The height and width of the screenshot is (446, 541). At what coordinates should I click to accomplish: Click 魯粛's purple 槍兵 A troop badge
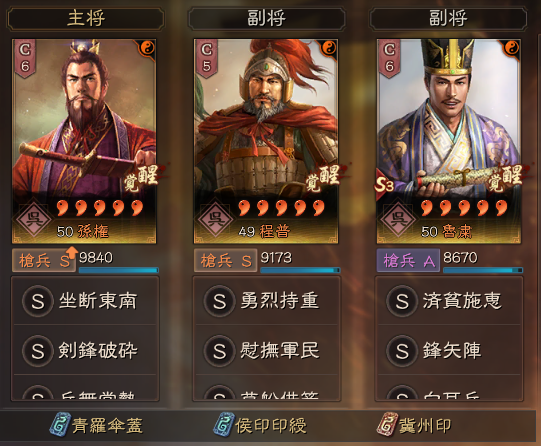click(x=408, y=260)
